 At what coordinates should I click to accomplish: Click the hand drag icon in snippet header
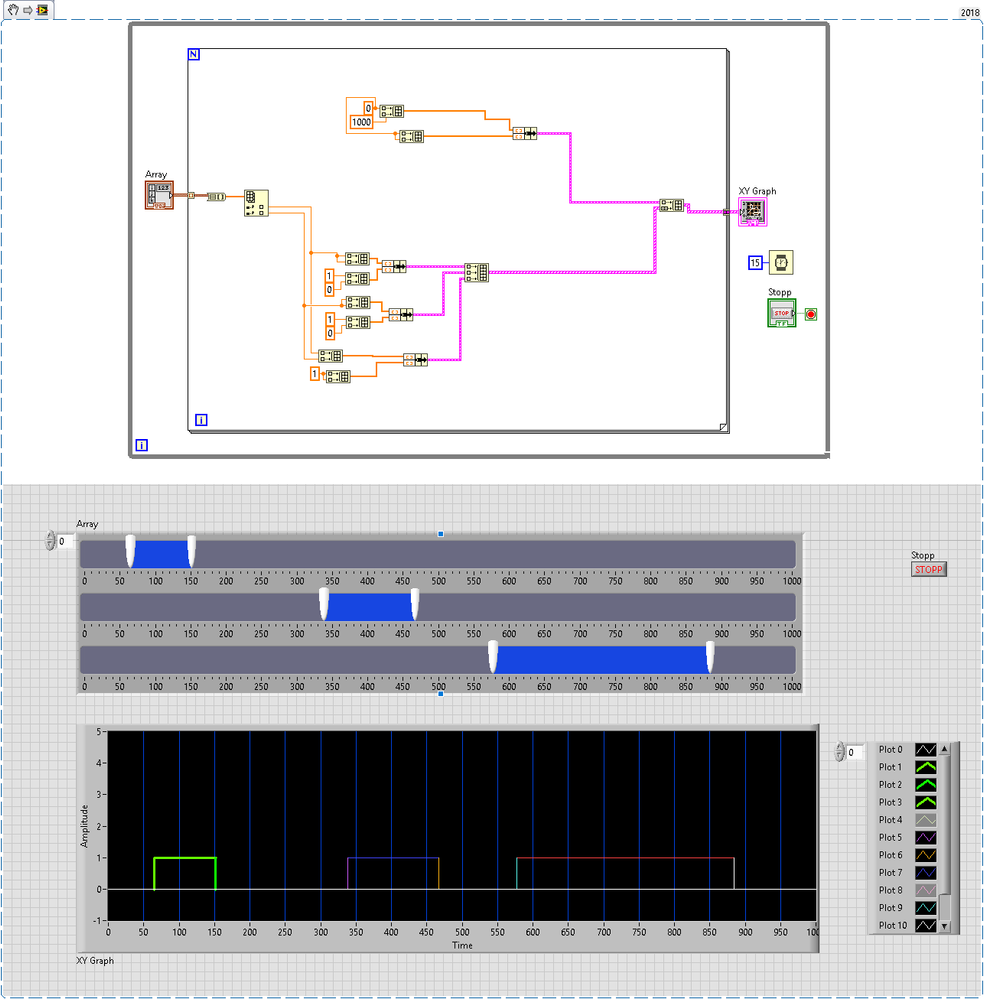[x=13, y=10]
